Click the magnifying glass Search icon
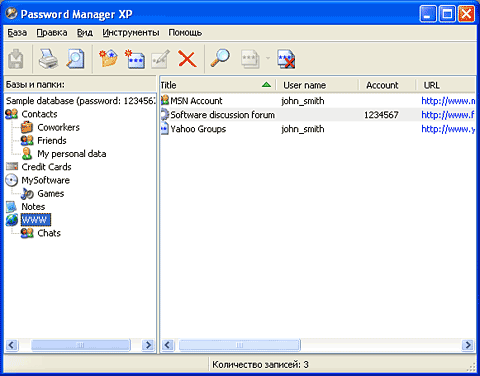This screenshot has height=376, width=480. 220,59
